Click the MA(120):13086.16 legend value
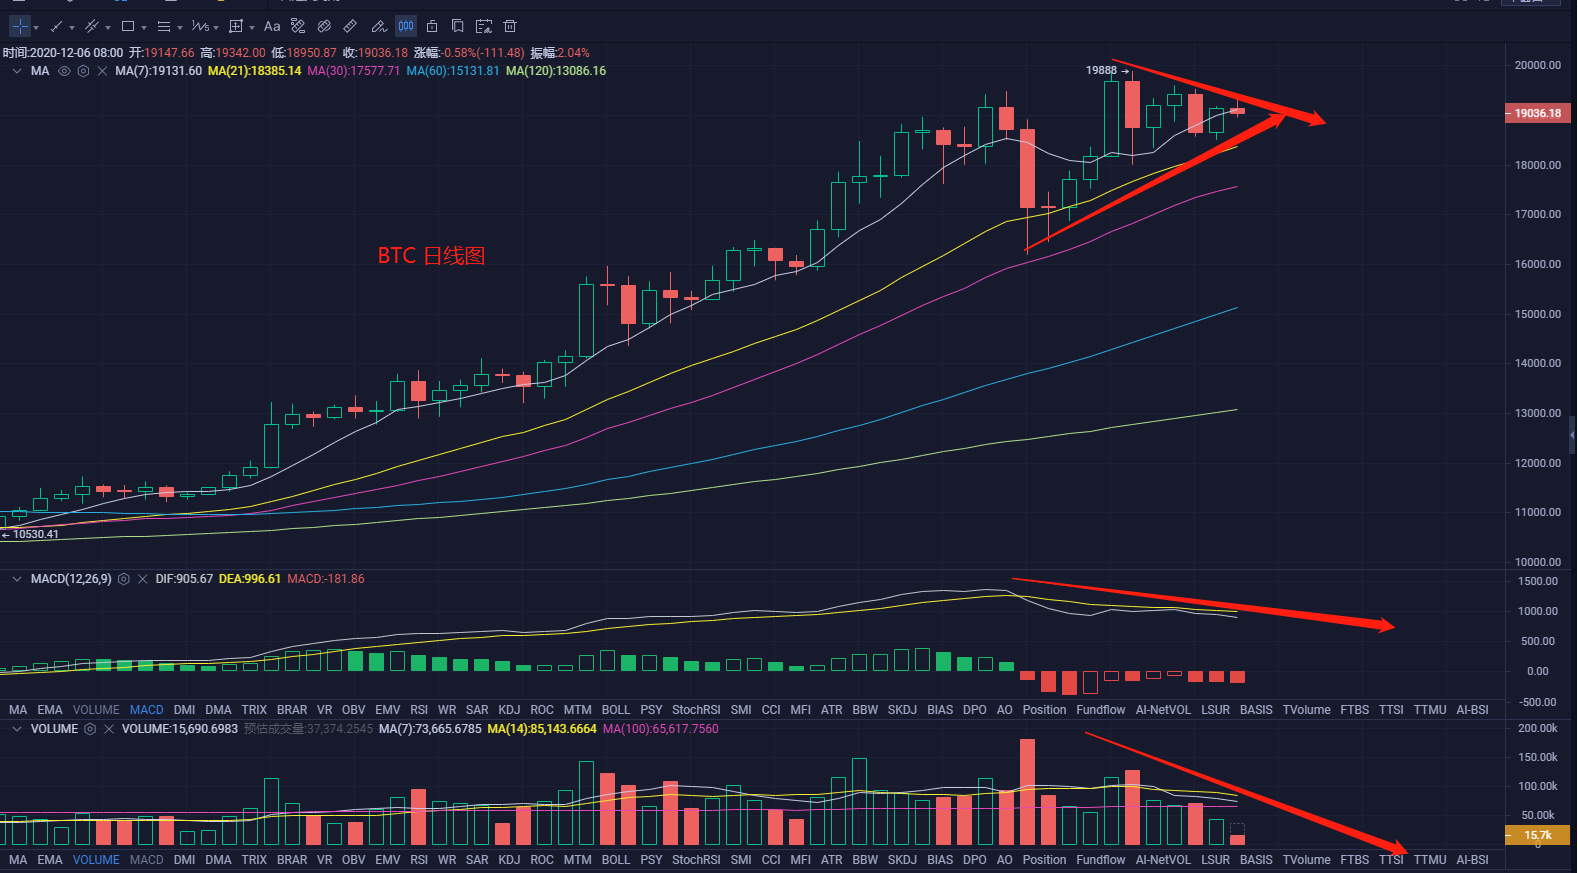Viewport: 1578px width, 873px height. (556, 71)
